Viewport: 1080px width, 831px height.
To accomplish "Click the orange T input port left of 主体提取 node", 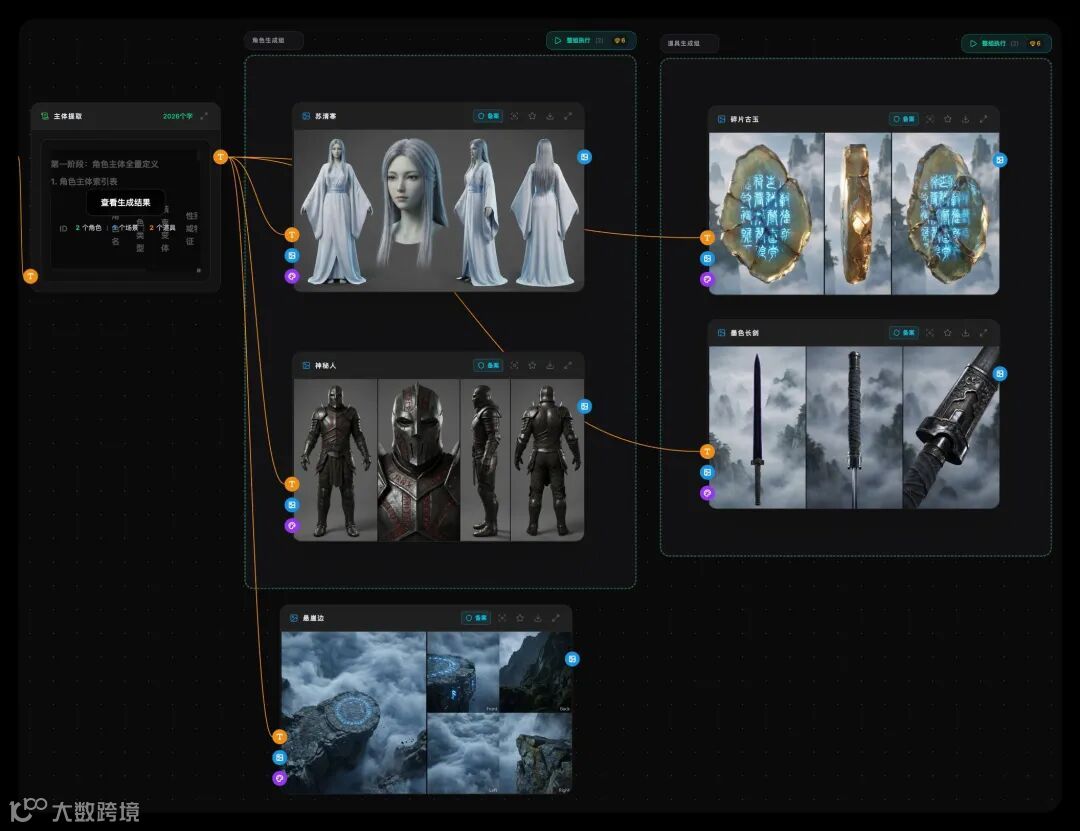I will tap(30, 276).
